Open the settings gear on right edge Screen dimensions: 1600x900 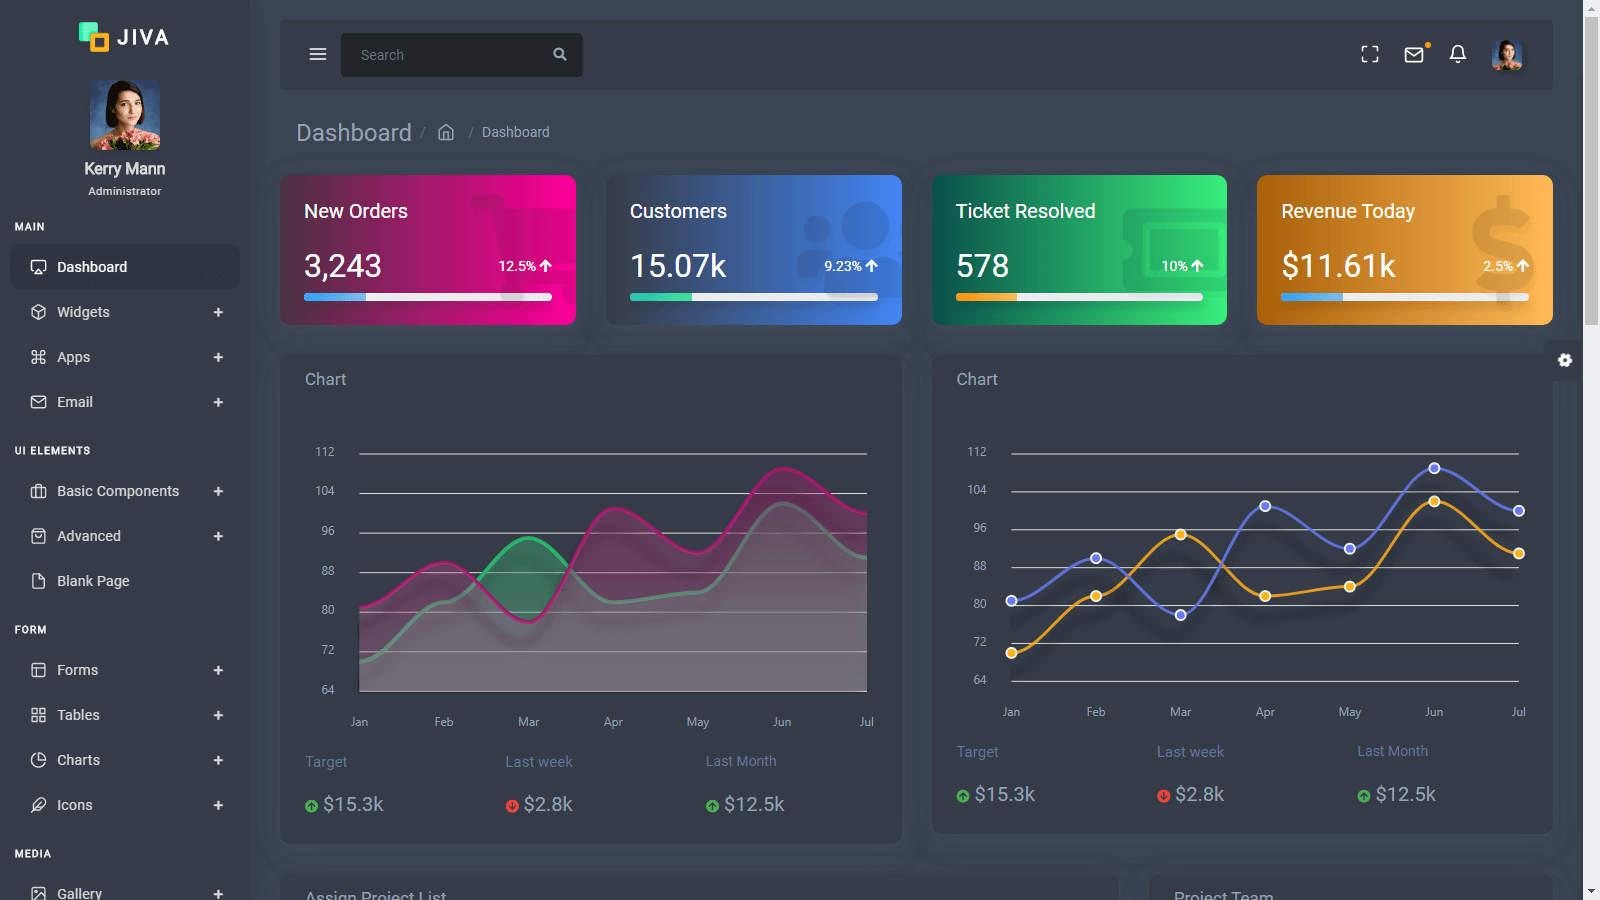(x=1565, y=360)
